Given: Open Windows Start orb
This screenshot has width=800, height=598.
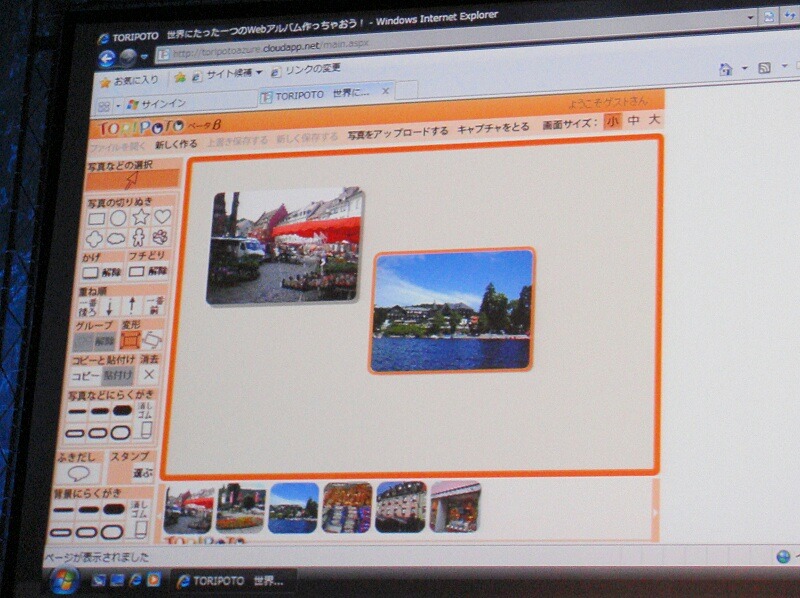Looking at the screenshot, I should coord(64,581).
